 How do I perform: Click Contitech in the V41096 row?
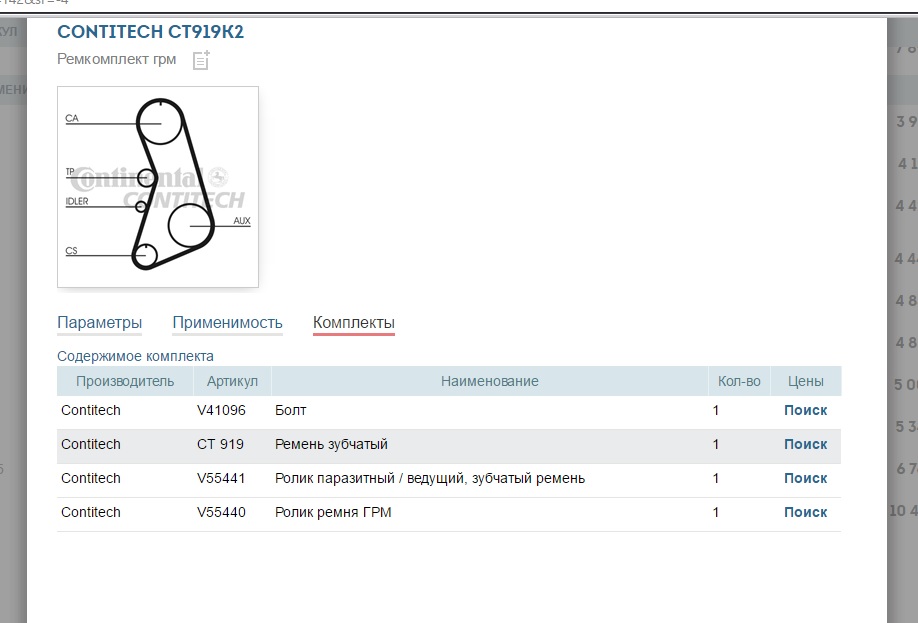(91, 410)
